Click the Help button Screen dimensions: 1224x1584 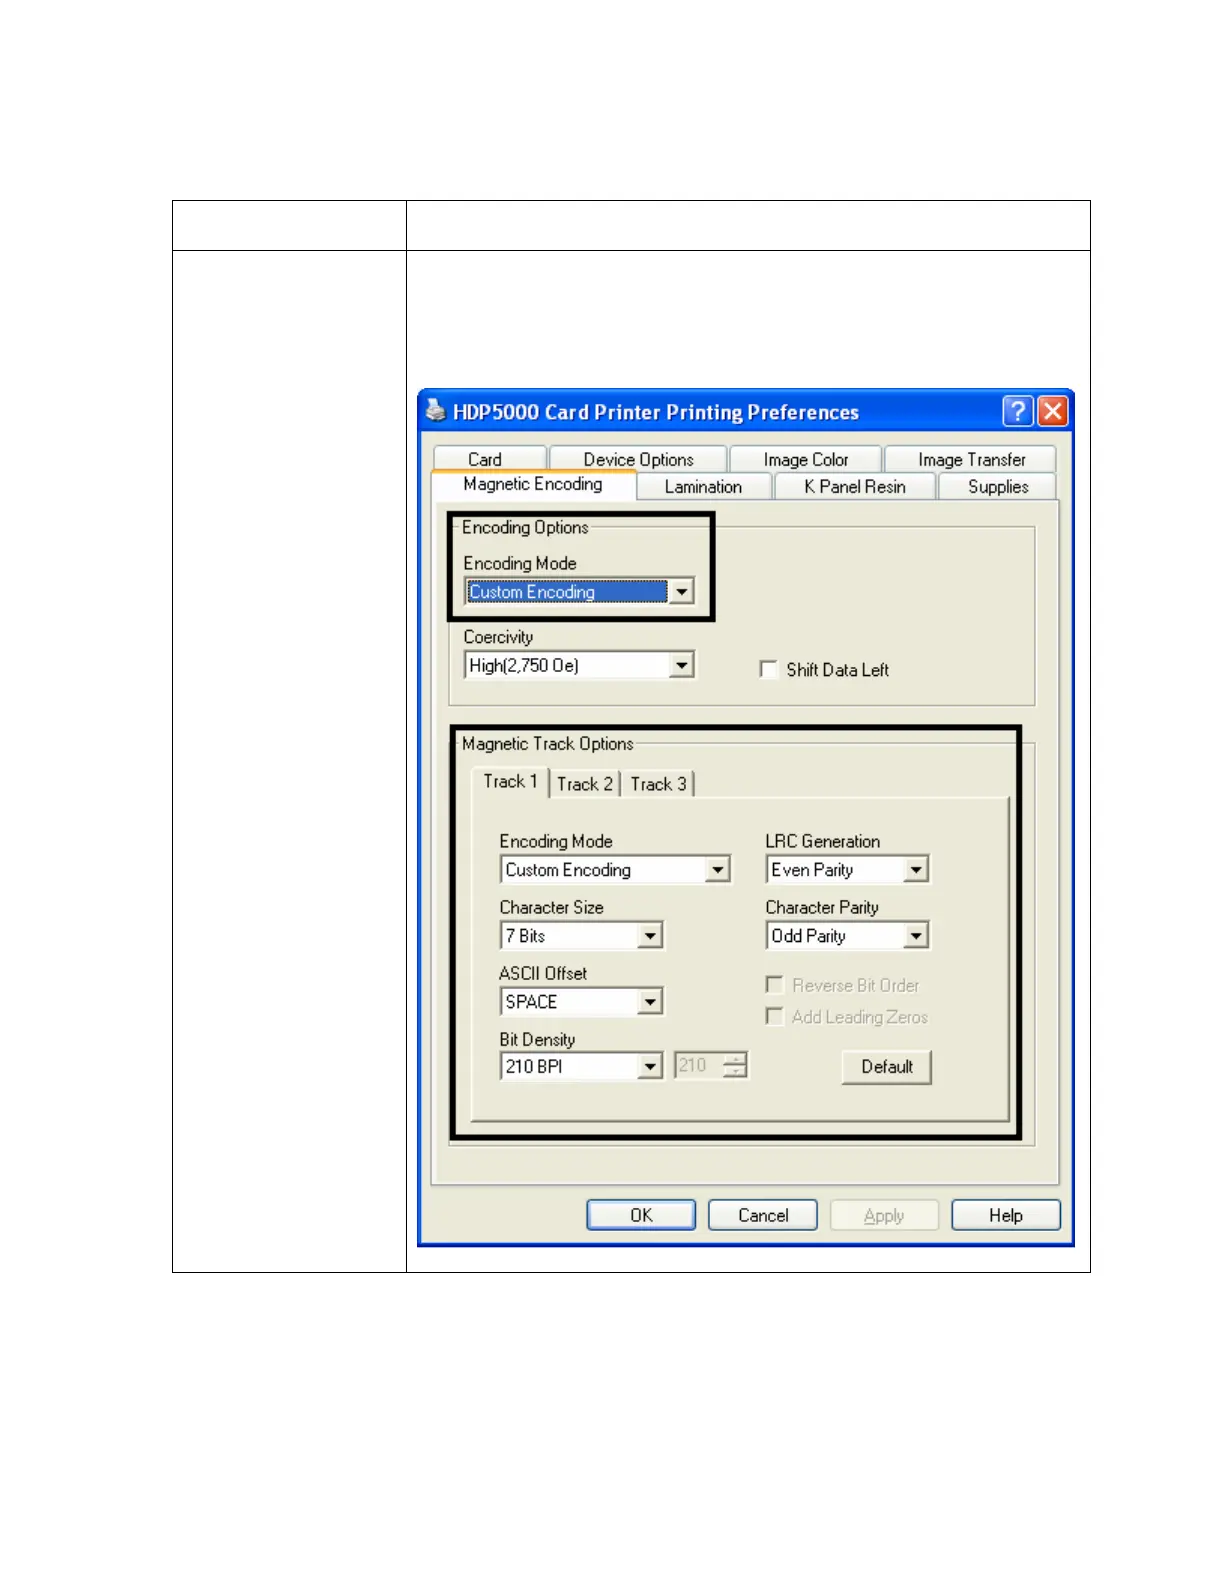point(1006,1215)
